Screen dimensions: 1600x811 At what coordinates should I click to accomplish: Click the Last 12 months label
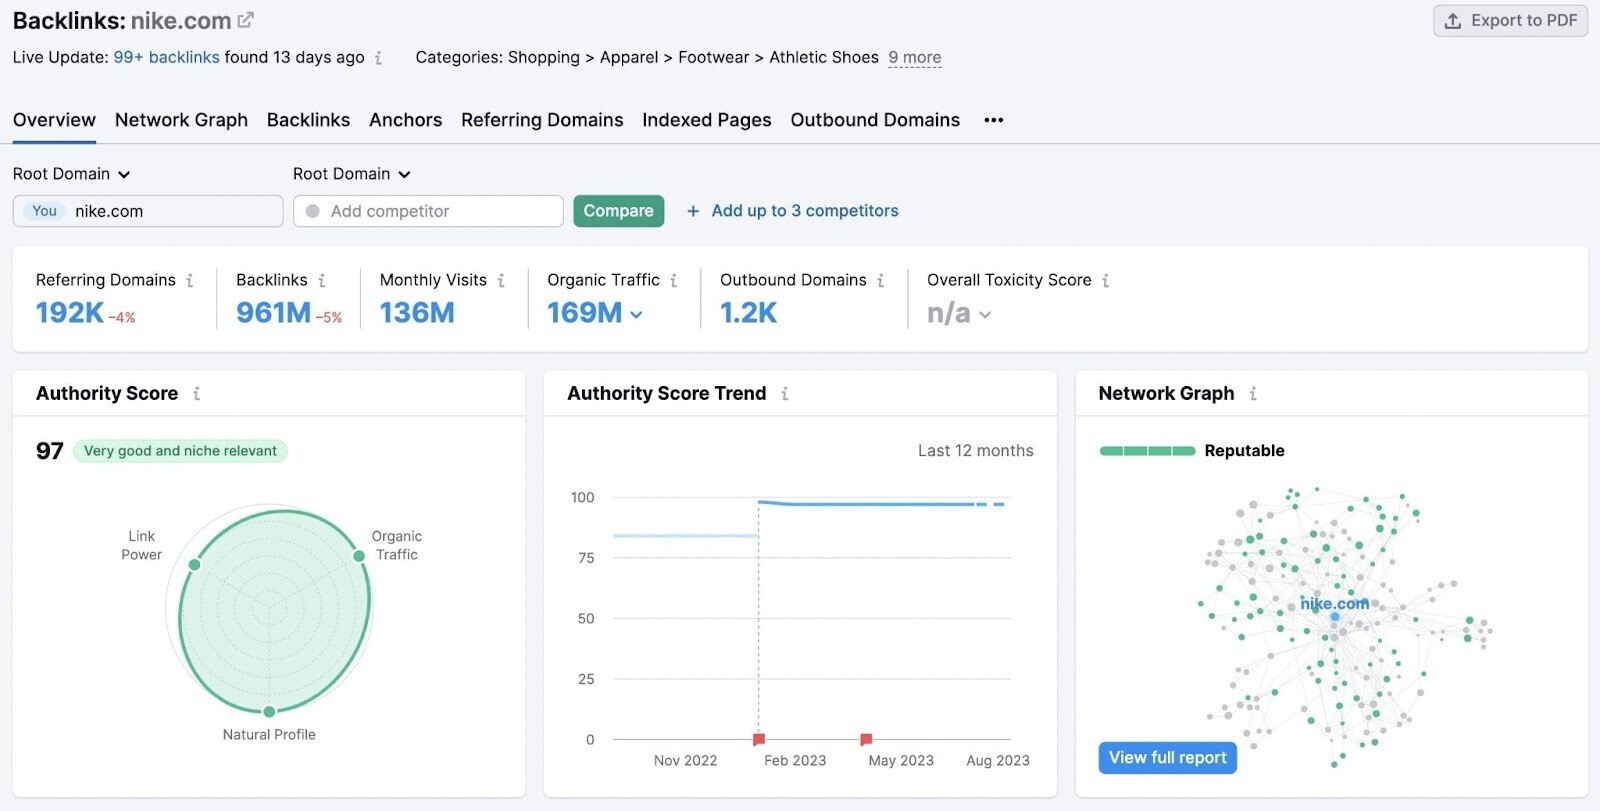pyautogui.click(x=976, y=451)
